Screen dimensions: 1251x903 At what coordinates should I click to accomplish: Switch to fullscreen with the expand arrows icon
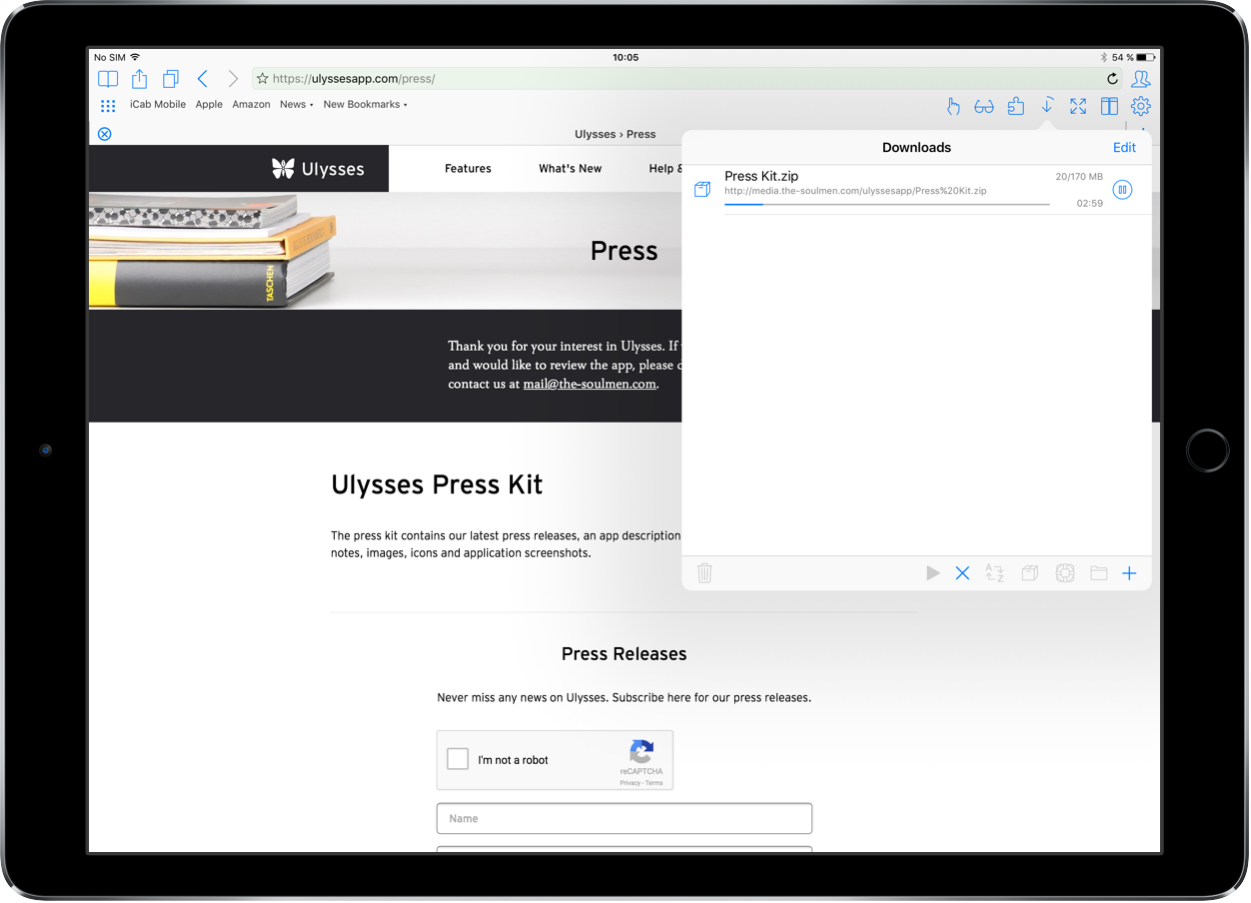point(1078,106)
